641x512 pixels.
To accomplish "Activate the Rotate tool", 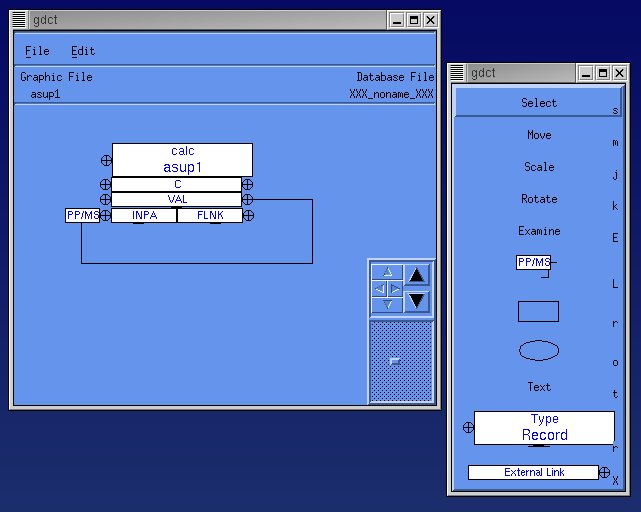I will pos(539,199).
